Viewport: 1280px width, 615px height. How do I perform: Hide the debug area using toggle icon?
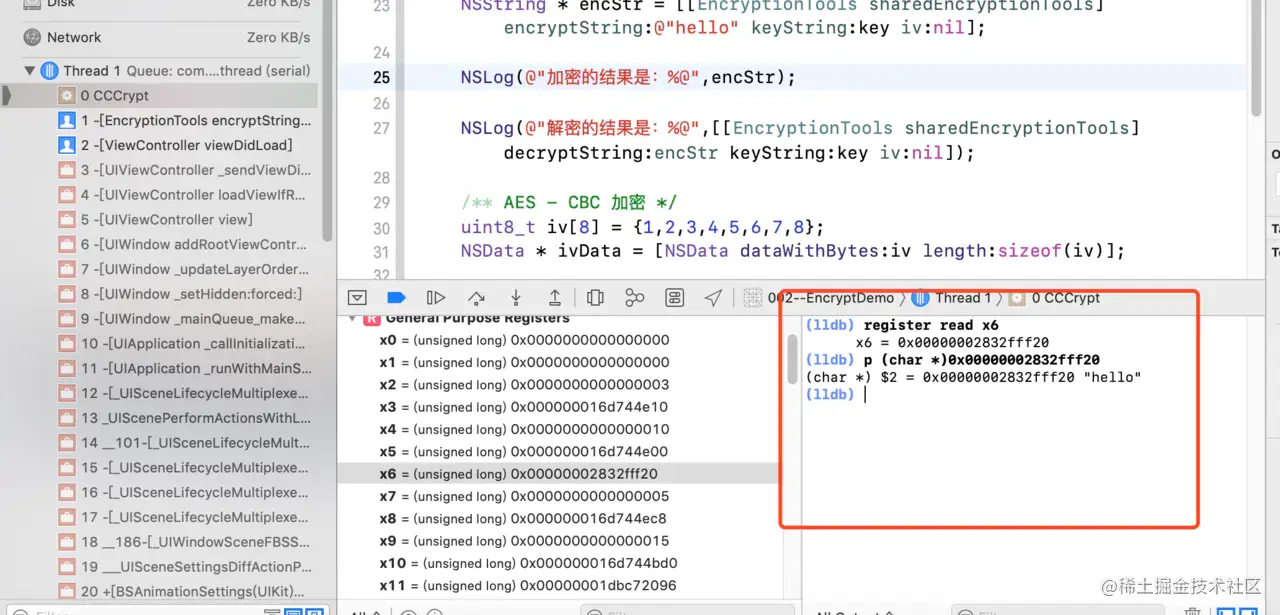point(357,298)
